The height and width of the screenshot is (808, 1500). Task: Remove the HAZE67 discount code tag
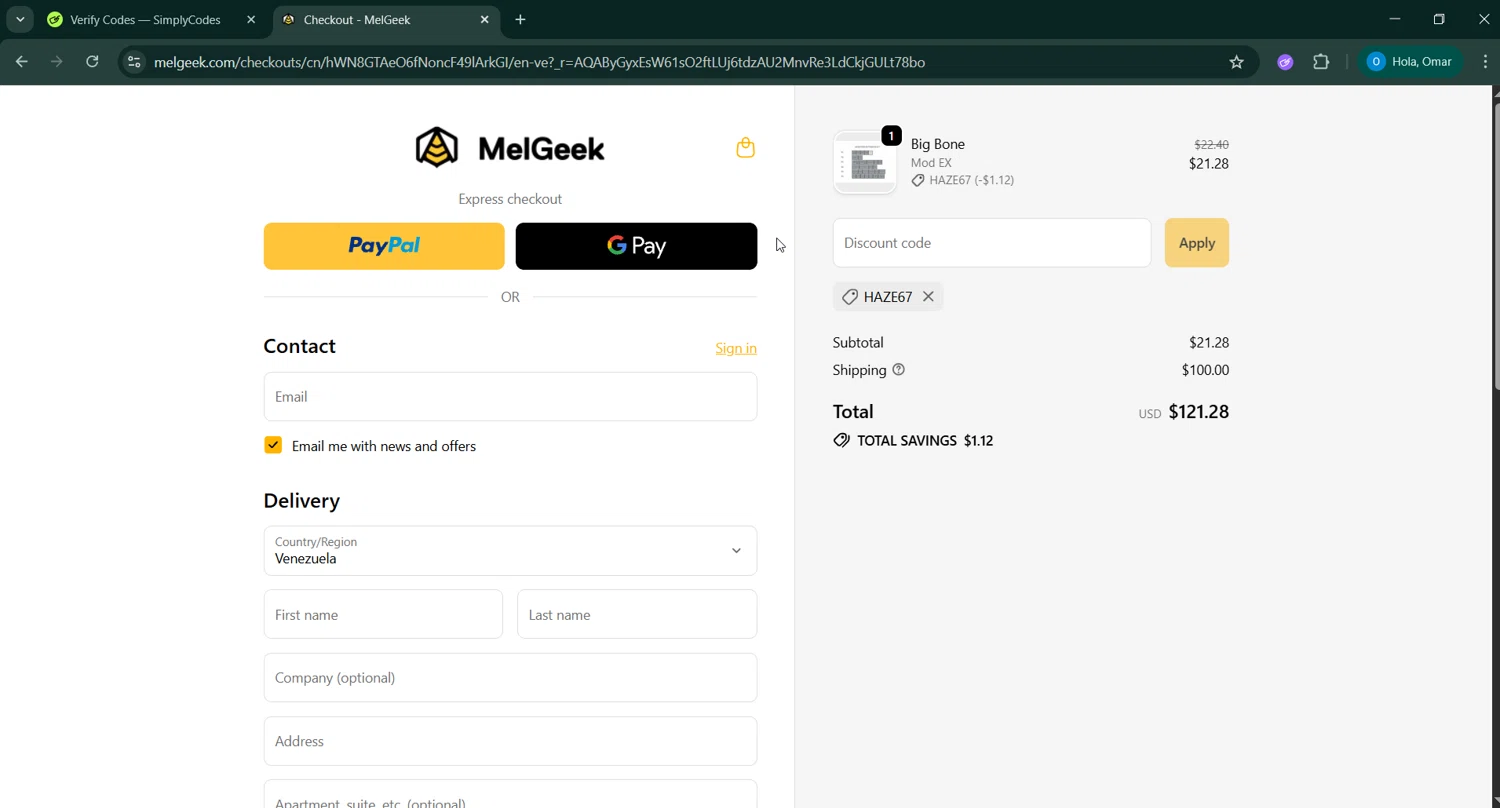coord(928,297)
